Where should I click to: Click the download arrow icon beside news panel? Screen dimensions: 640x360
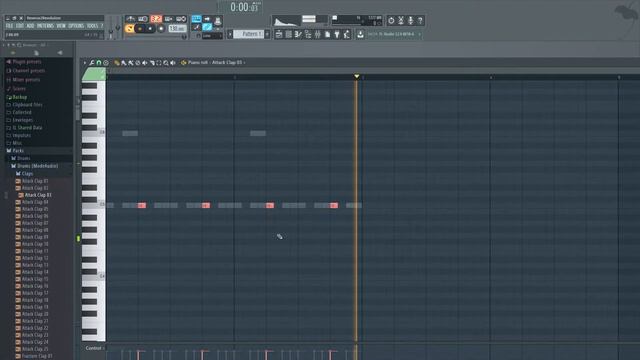pyautogui.click(x=360, y=34)
